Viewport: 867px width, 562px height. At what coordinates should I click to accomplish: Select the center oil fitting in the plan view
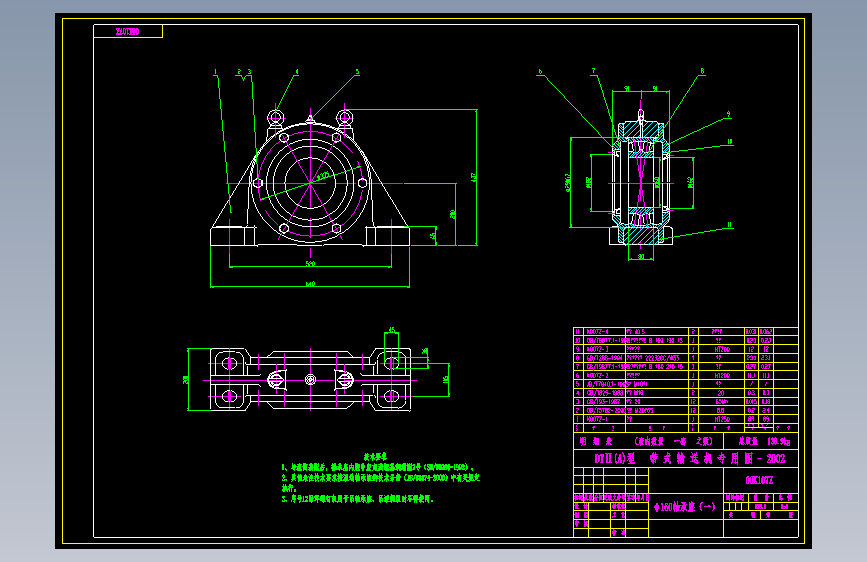[310, 380]
